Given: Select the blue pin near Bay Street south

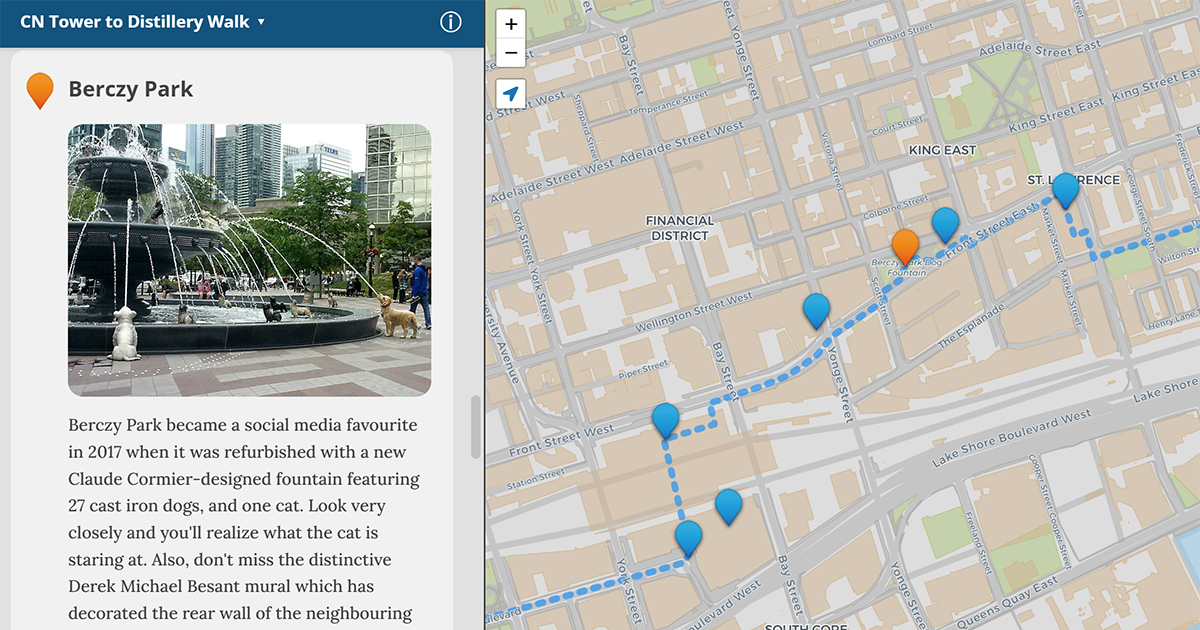Looking at the screenshot, I should pyautogui.click(x=729, y=507).
